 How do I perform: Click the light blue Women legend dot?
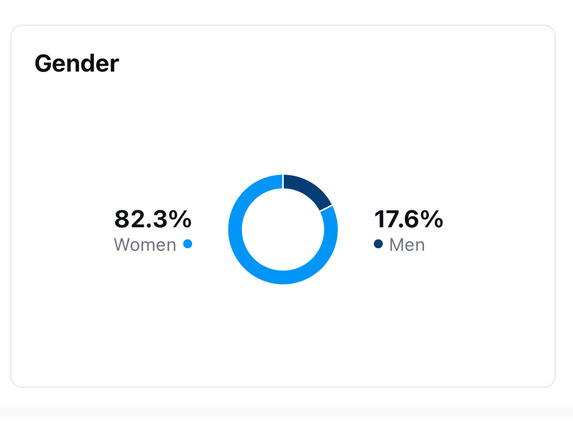[x=187, y=244]
